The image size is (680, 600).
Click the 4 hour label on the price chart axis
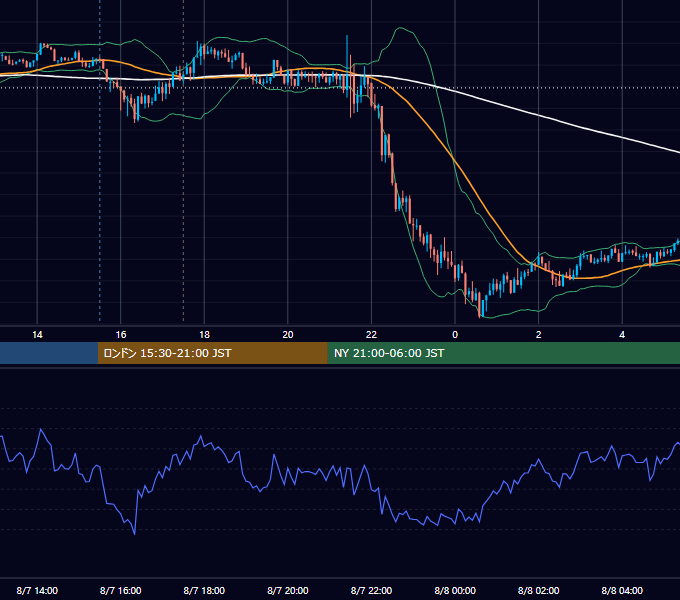pos(622,335)
